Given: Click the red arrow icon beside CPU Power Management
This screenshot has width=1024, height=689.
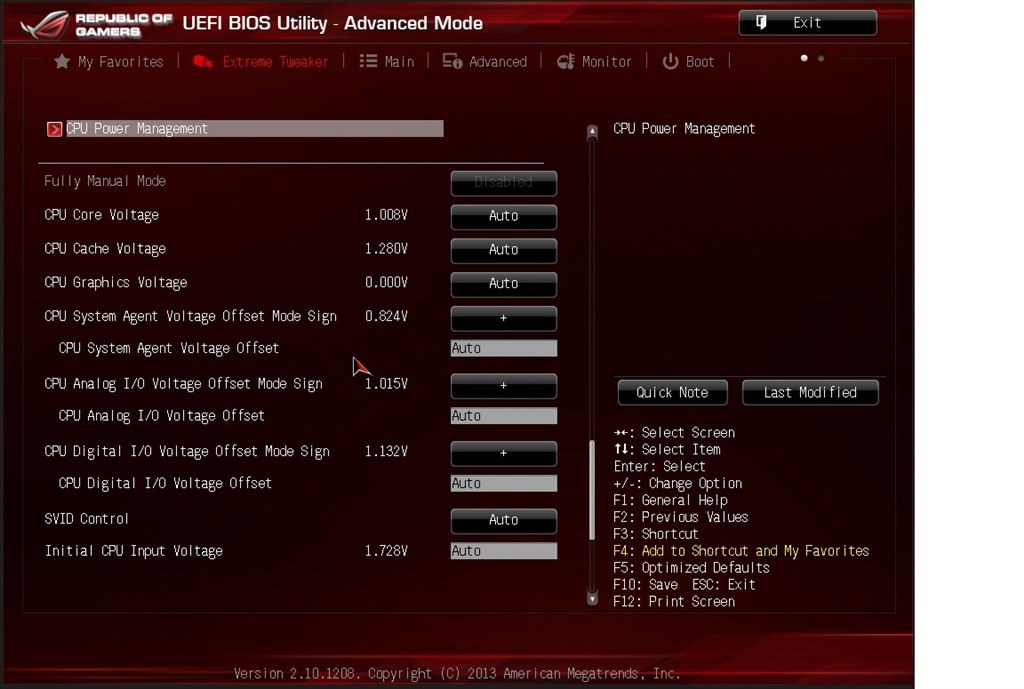Looking at the screenshot, I should [54, 129].
